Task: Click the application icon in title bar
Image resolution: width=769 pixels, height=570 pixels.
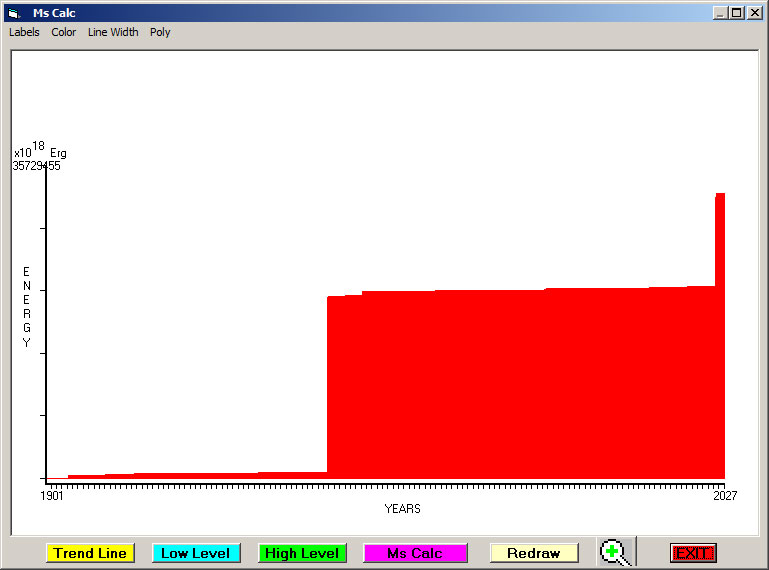Action: 14,13
